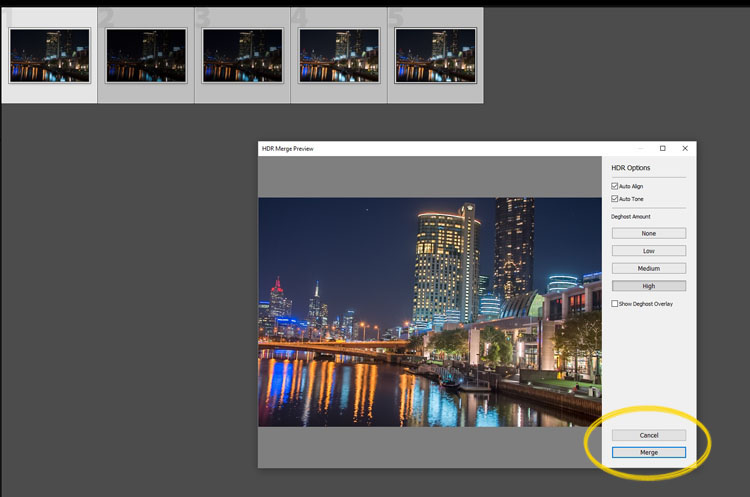Minimize the HDR Merge Preview window
Image resolution: width=750 pixels, height=497 pixels.
click(x=640, y=148)
